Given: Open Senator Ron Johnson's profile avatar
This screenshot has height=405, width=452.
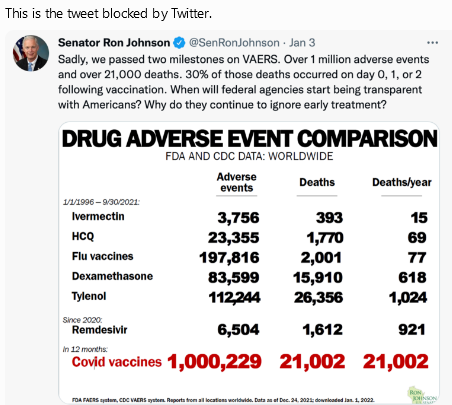Looking at the screenshot, I should pyautogui.click(x=31, y=53).
